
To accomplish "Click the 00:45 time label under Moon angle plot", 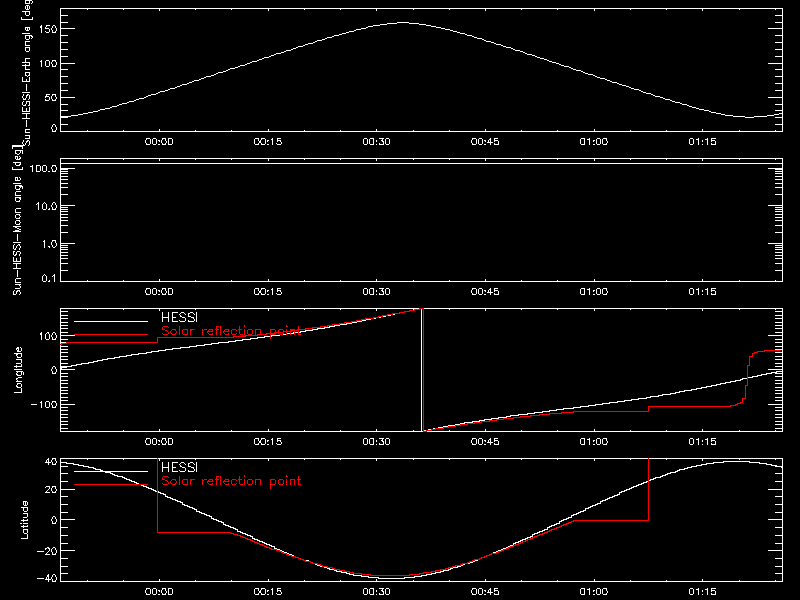I will [x=485, y=292].
